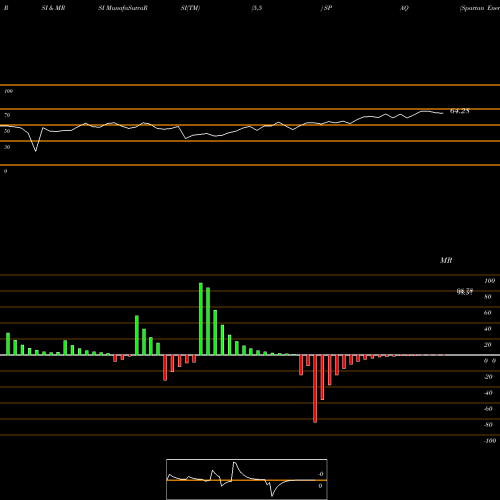
Task: Click the RSI axis label 50
Action: 7,131
